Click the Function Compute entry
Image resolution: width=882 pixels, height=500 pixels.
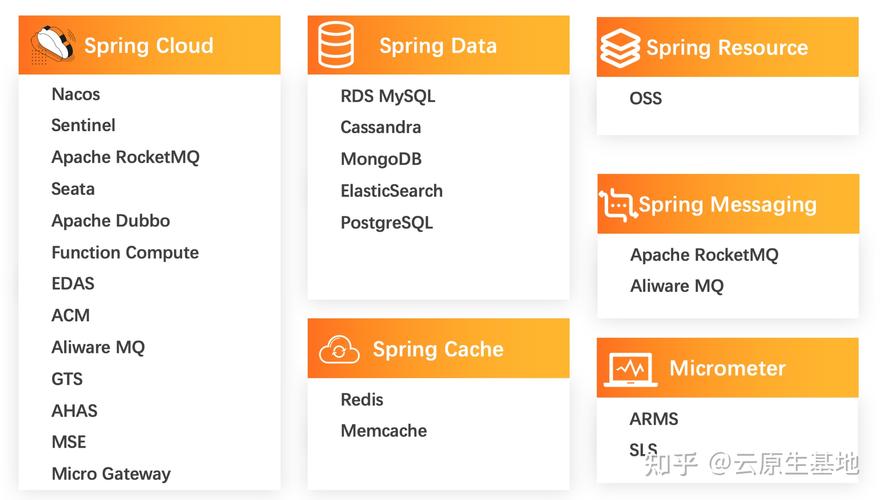[x=125, y=253]
